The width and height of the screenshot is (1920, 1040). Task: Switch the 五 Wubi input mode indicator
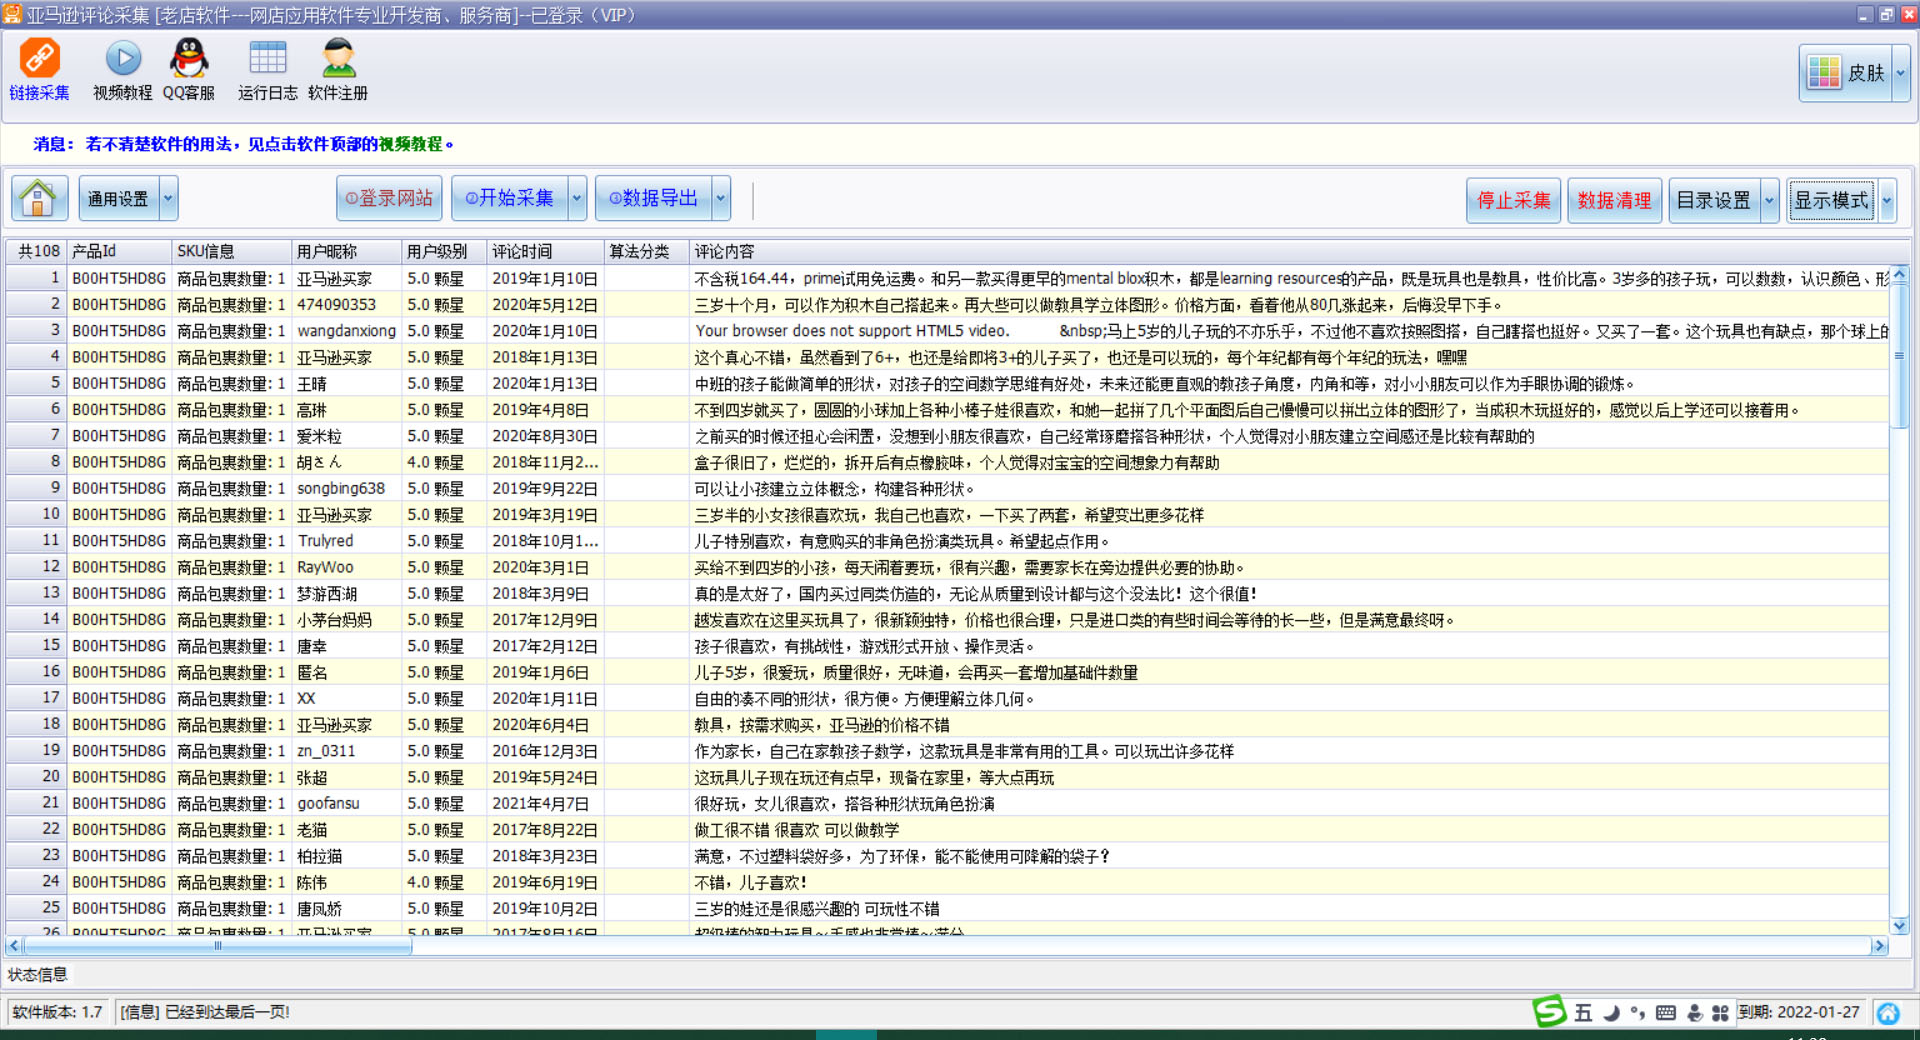coord(1583,1013)
